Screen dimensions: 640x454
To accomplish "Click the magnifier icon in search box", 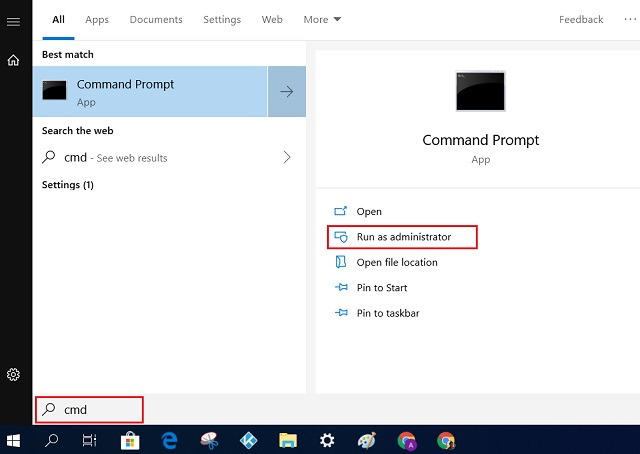I will point(49,409).
